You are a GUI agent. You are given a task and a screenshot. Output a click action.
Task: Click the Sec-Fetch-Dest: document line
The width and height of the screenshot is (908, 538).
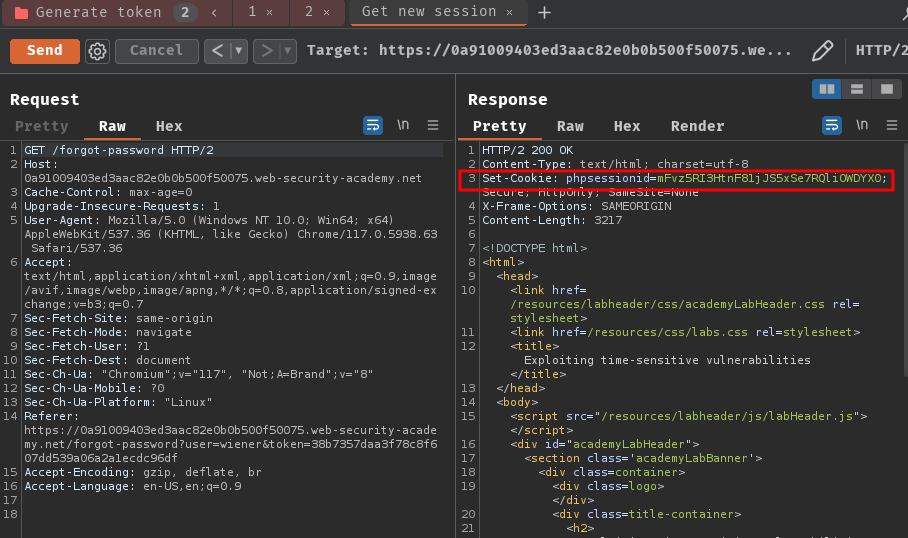[x=107, y=360]
